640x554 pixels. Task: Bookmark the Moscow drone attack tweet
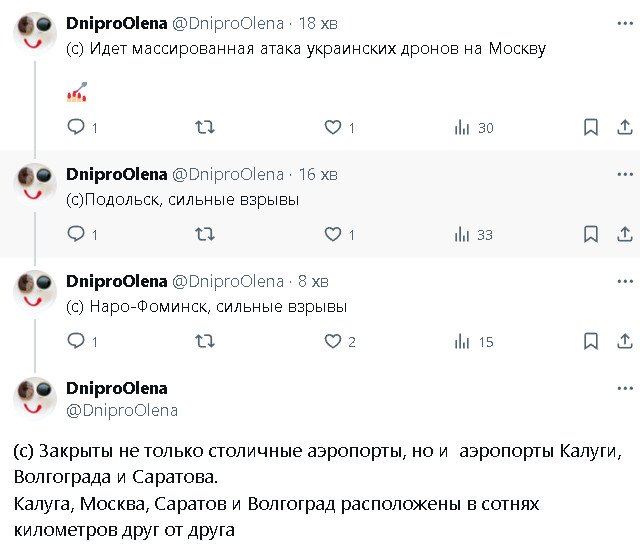[591, 127]
